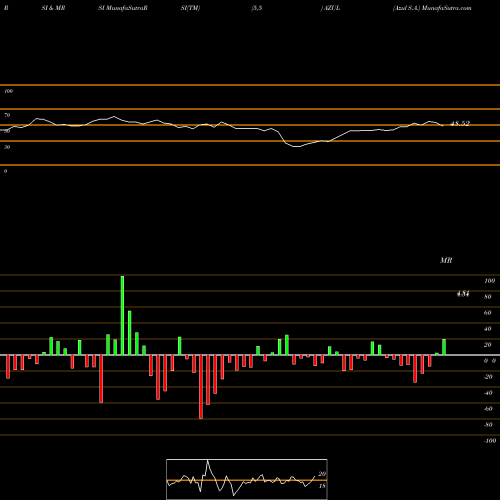
Task: Click the last green MR bar on right
Action: tap(444, 347)
